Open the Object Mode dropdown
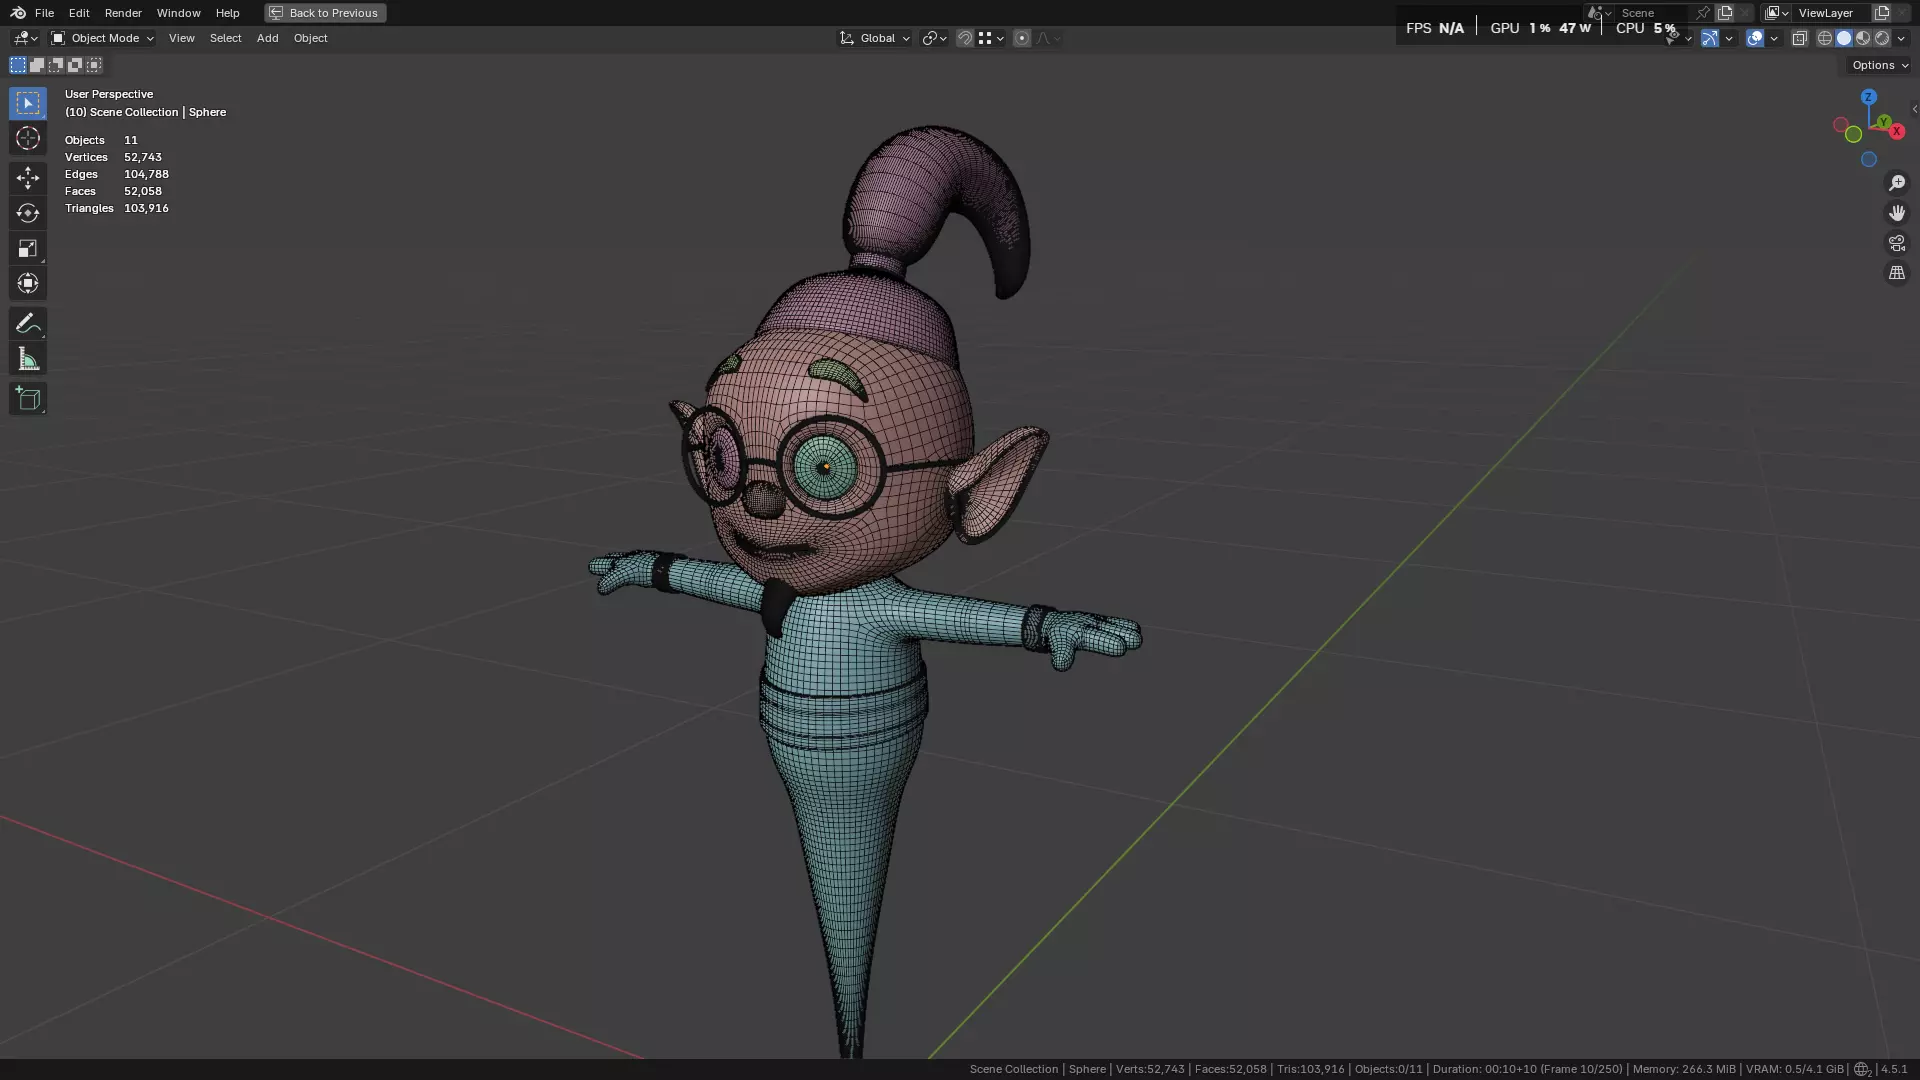Screen dimensions: 1920x1080 [103, 38]
